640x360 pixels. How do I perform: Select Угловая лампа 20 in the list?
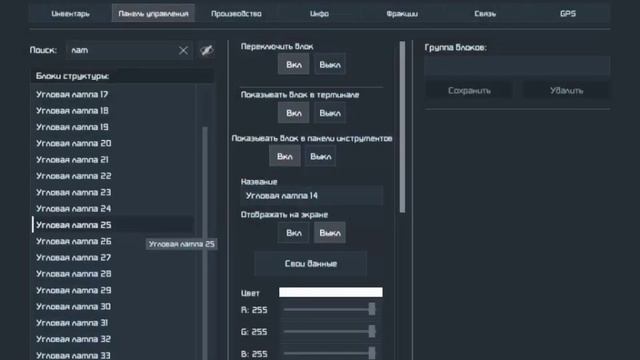[113, 143]
